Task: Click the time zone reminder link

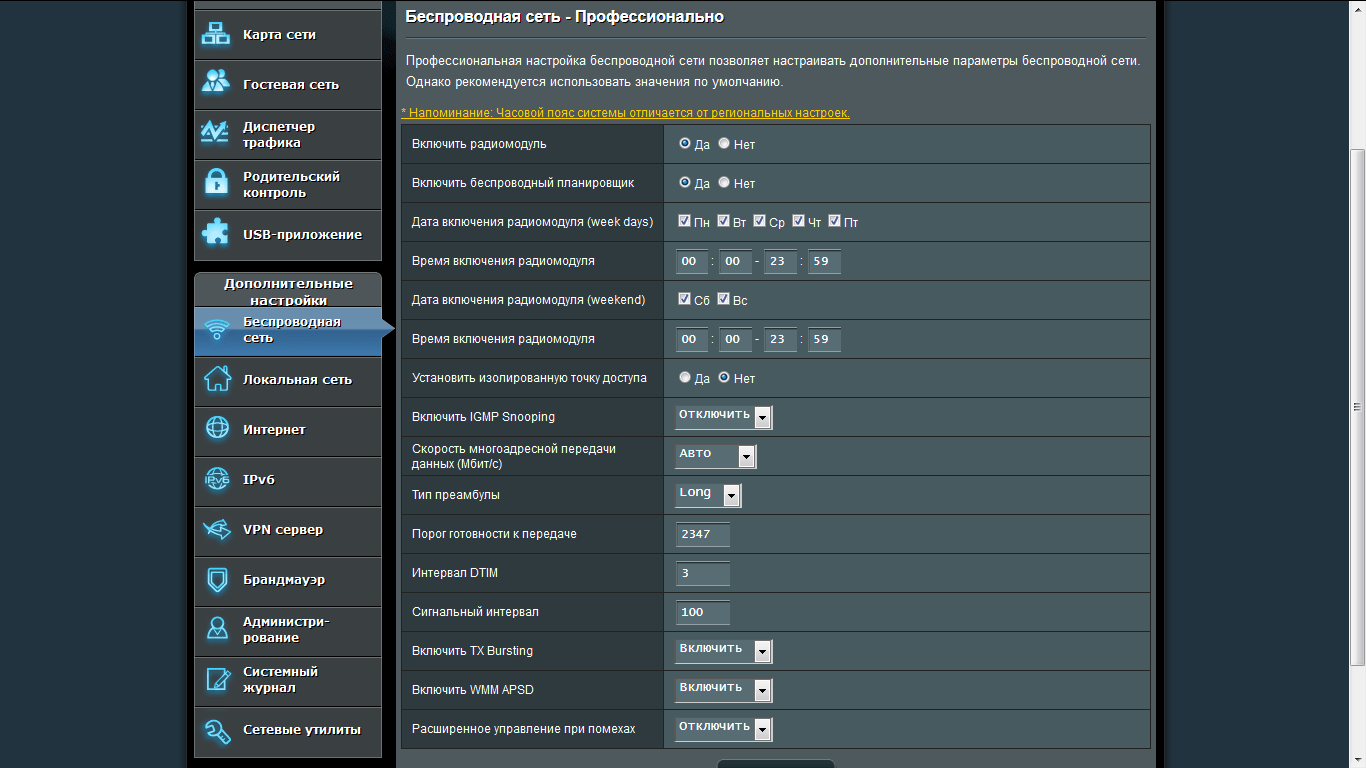Action: point(625,113)
